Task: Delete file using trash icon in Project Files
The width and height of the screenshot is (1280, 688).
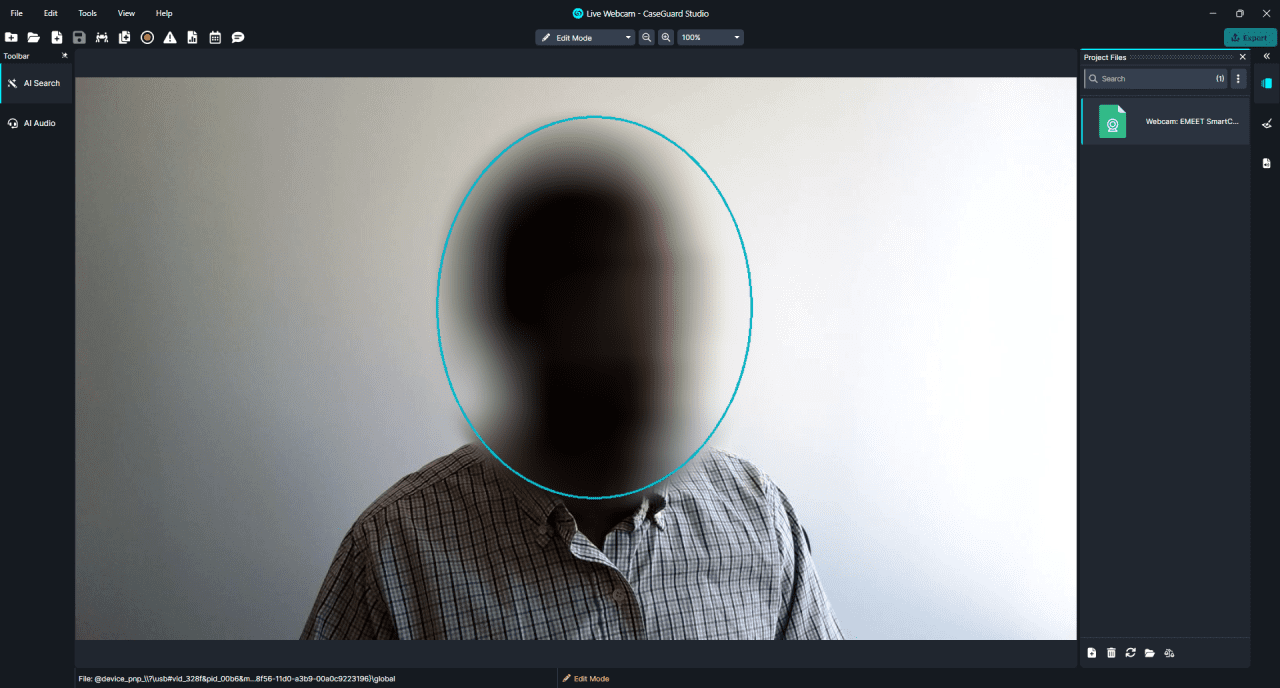Action: tap(1111, 653)
